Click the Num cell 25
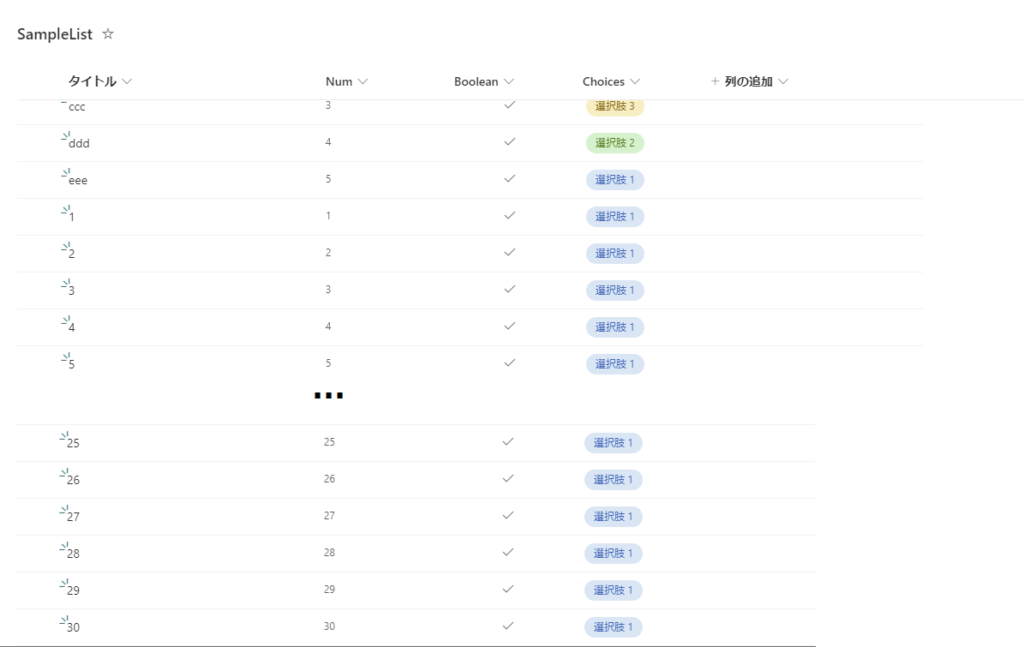Viewport: 1024px width, 647px height. (329, 442)
